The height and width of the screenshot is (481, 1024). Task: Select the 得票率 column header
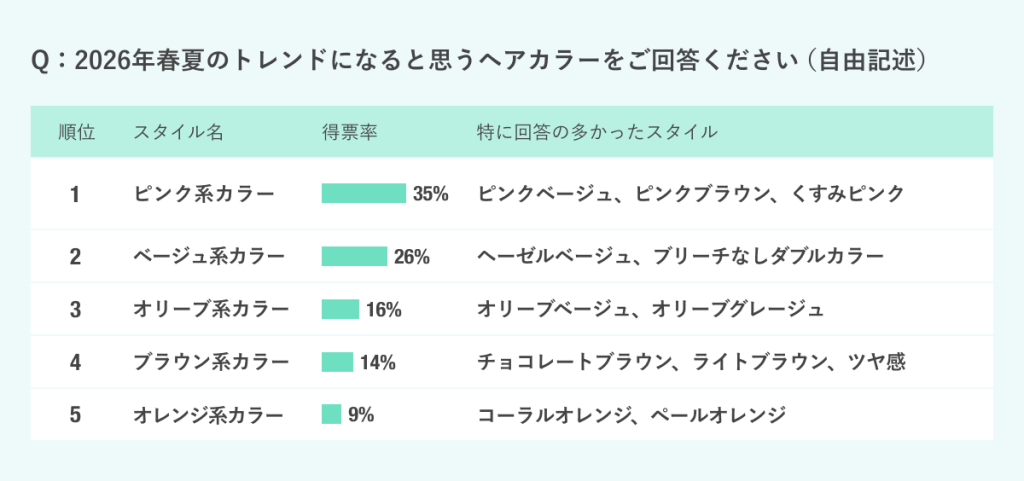pyautogui.click(x=349, y=132)
